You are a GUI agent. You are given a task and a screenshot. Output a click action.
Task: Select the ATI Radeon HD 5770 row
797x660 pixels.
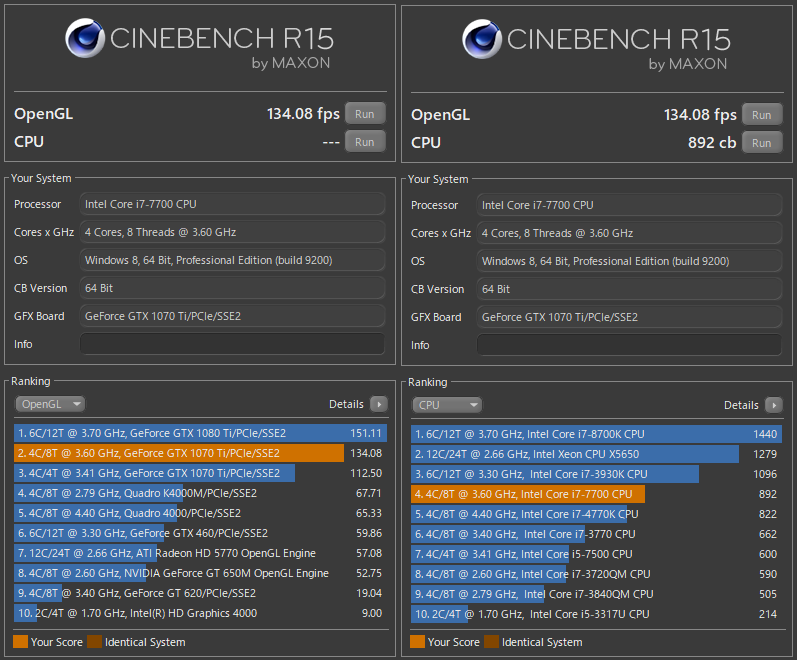click(x=200, y=553)
